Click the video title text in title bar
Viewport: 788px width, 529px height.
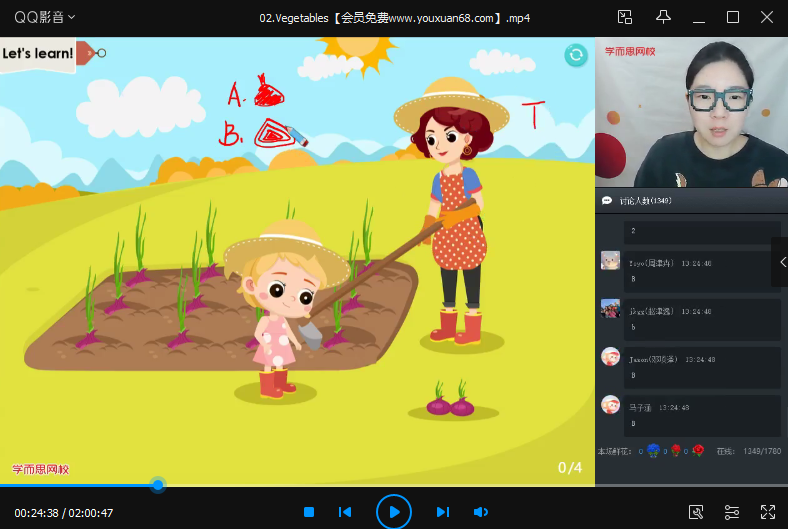[396, 17]
